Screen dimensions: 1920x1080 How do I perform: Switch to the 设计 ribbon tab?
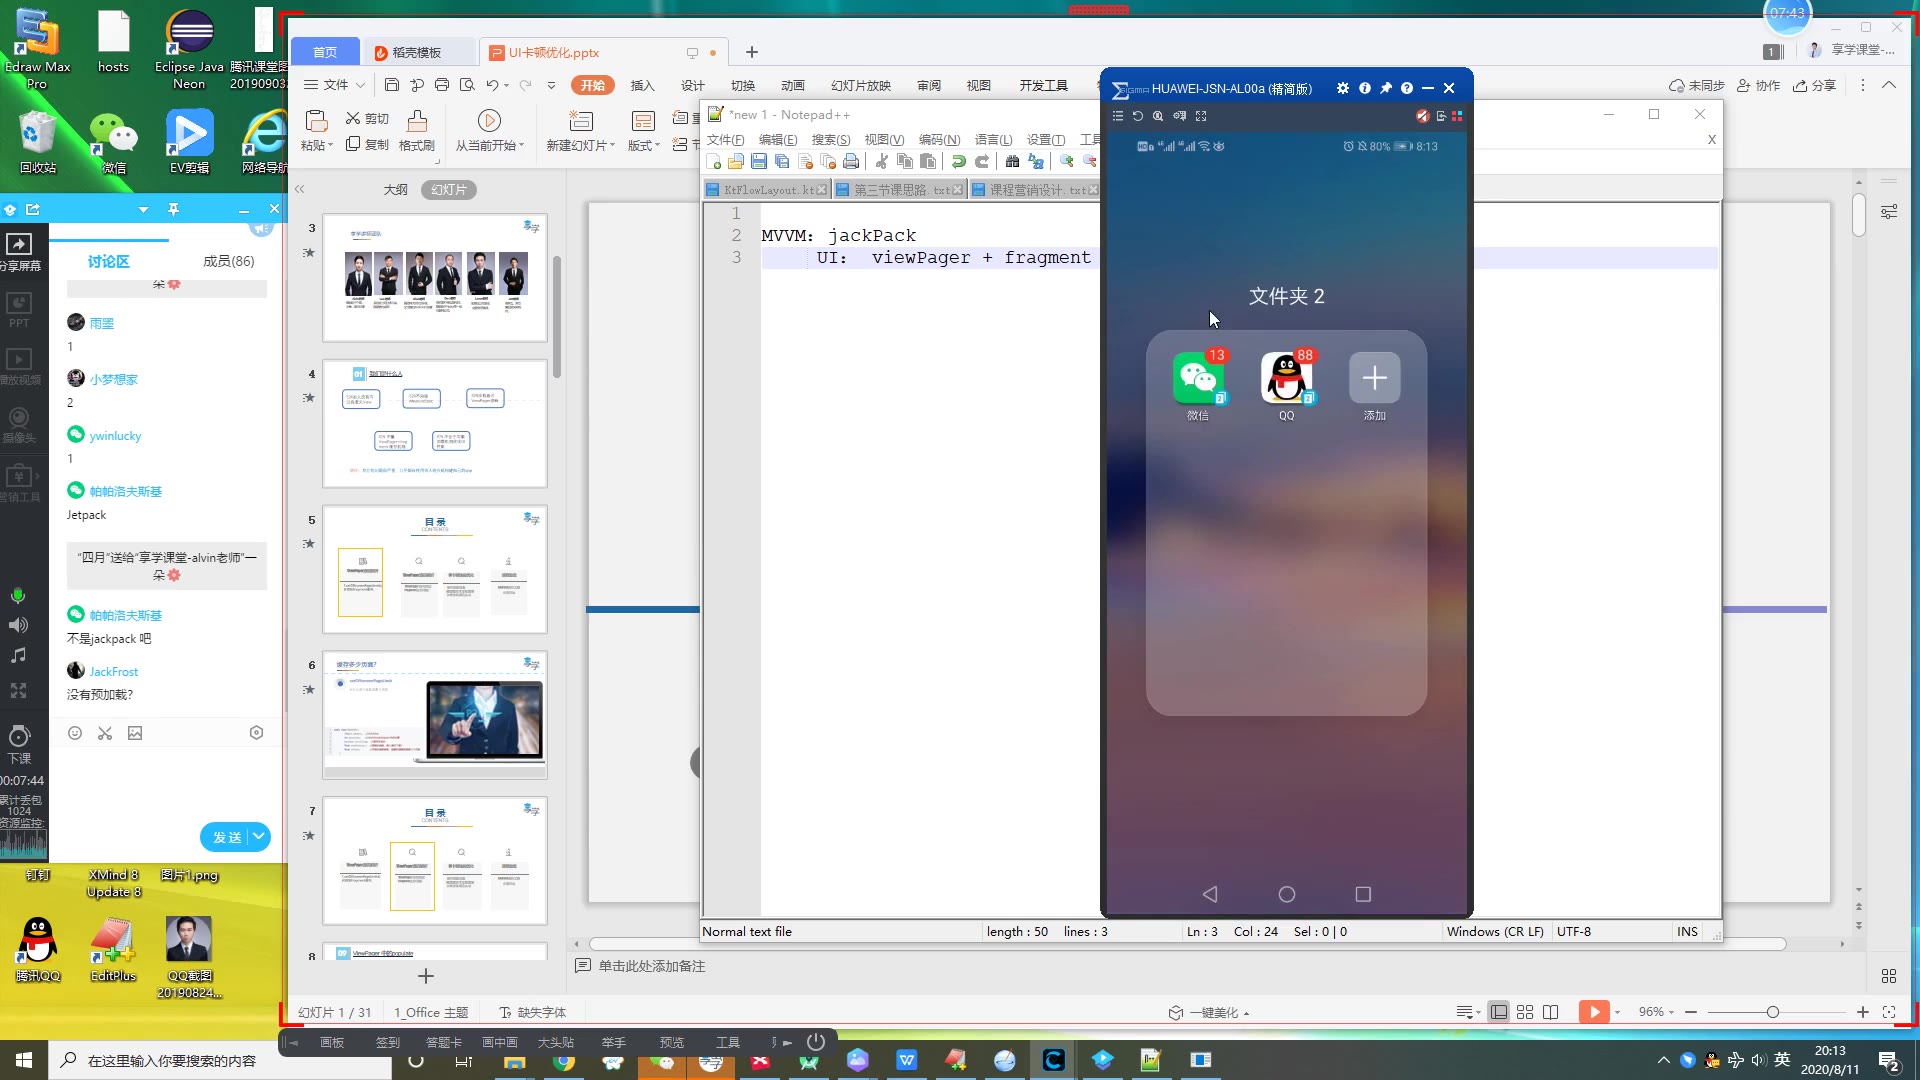pos(692,85)
